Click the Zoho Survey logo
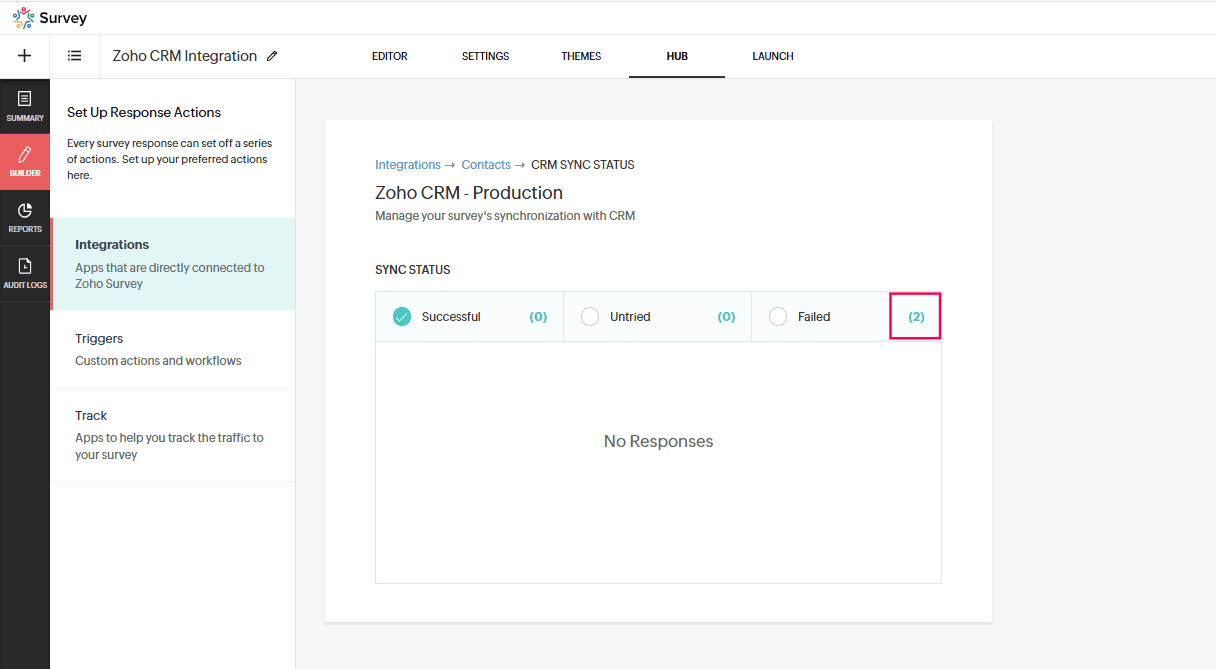The height and width of the screenshot is (669, 1216). 49,18
